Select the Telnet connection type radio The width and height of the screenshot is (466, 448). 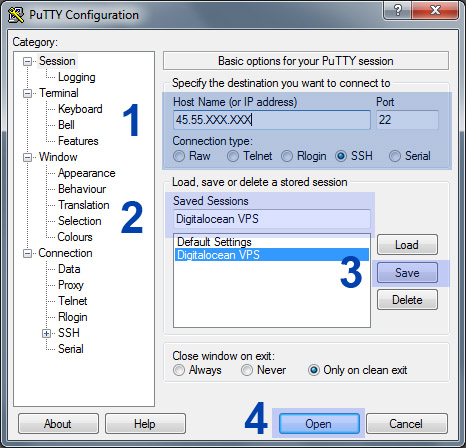(x=233, y=156)
